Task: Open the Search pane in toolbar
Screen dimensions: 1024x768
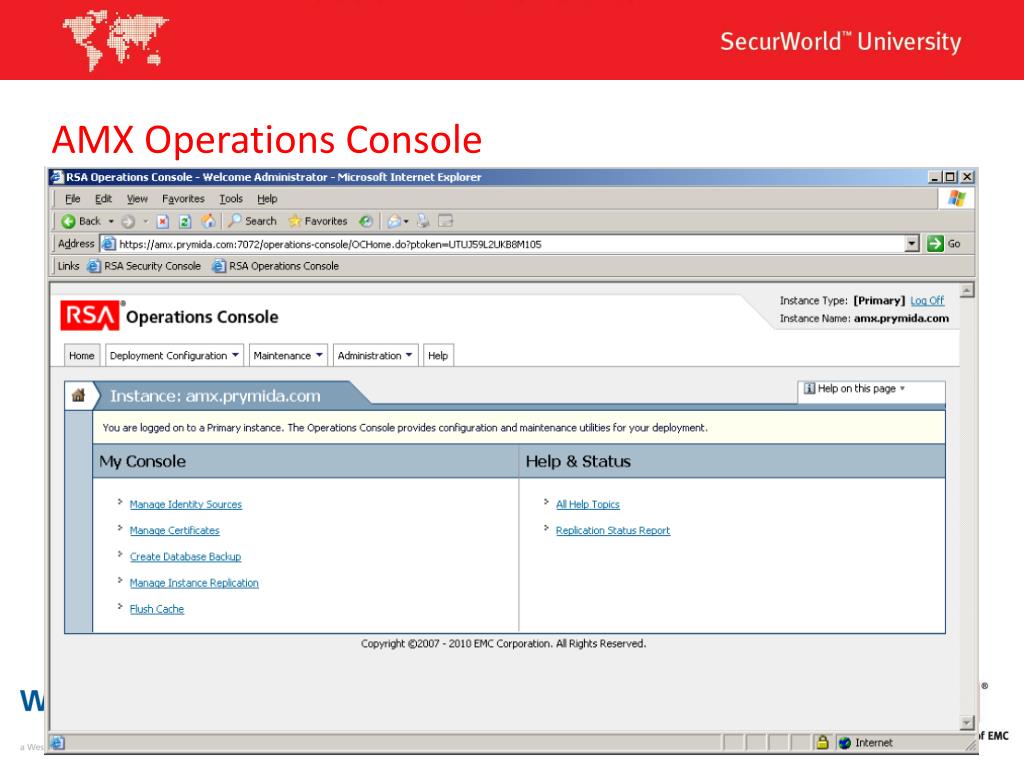Action: [x=252, y=221]
